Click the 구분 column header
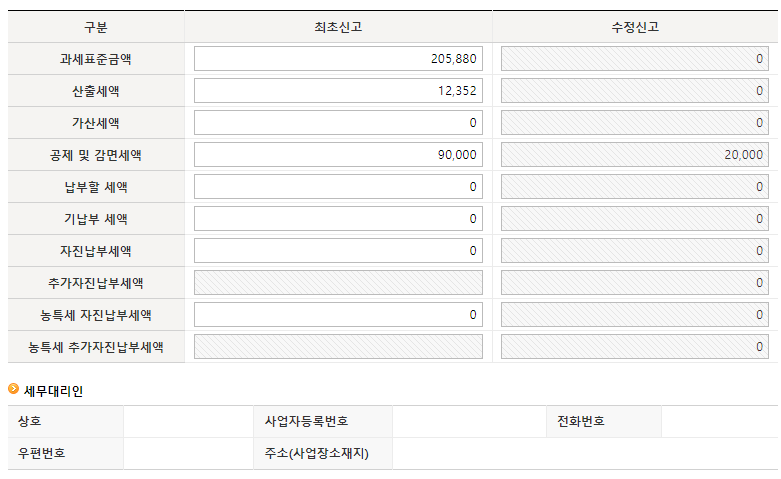This screenshot has width=781, height=479. tap(96, 27)
